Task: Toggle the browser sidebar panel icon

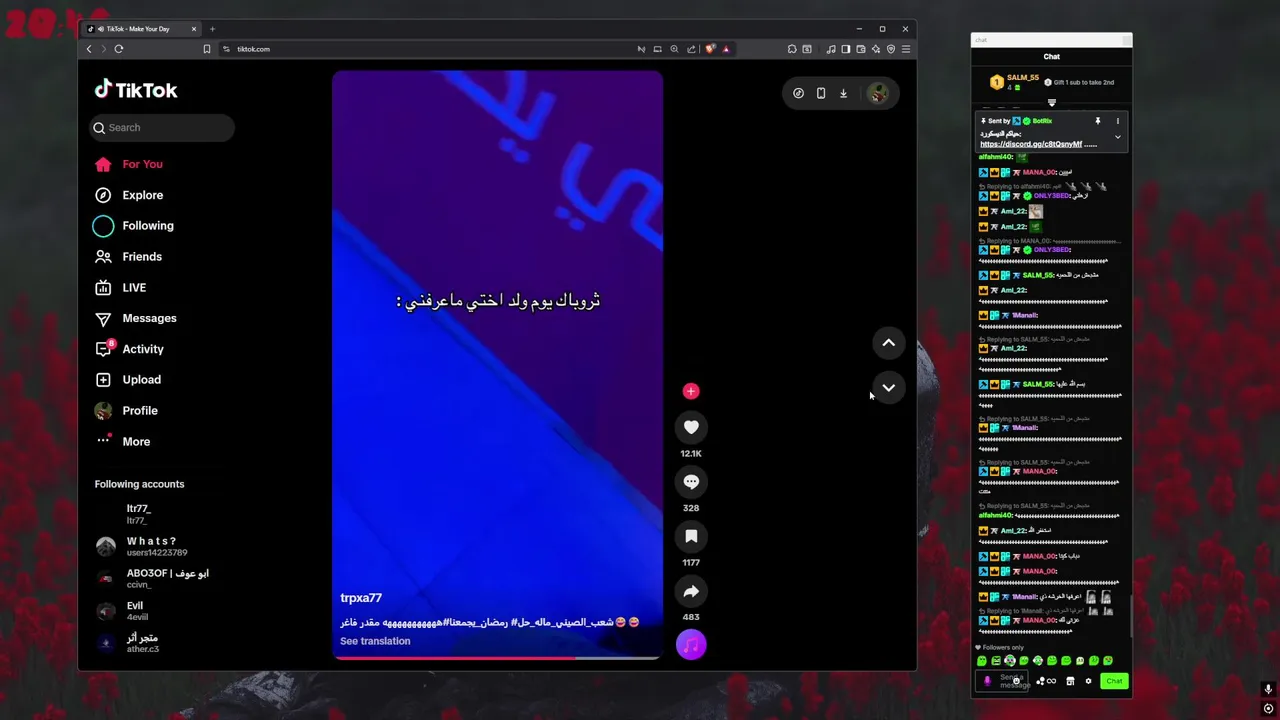Action: (845, 49)
